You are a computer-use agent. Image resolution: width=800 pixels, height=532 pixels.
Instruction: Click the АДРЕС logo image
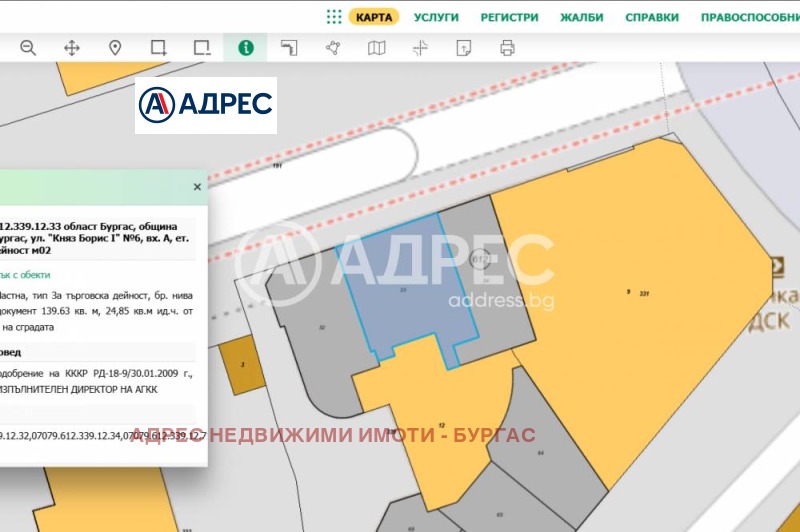click(206, 105)
